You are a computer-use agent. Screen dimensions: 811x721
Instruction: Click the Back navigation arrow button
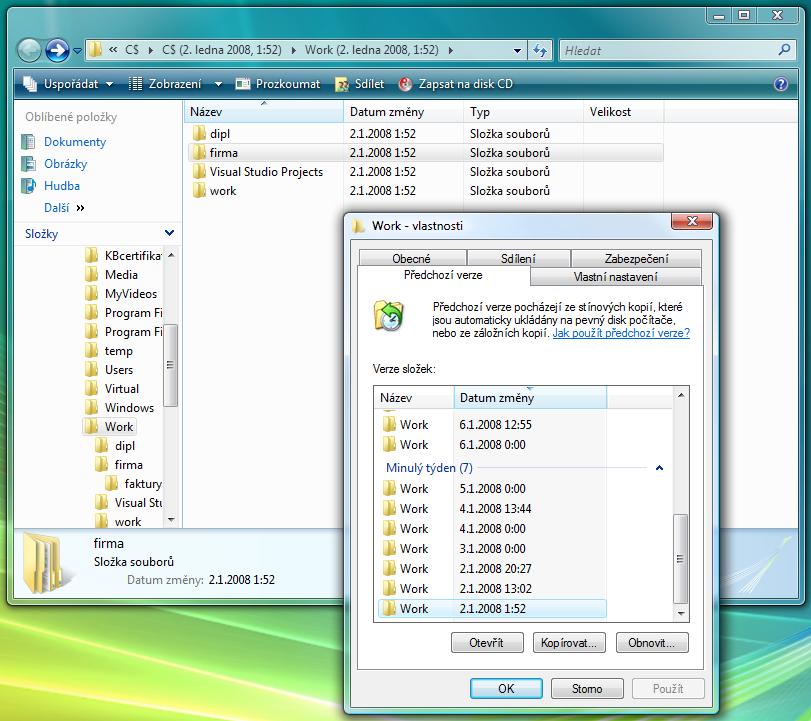29,51
